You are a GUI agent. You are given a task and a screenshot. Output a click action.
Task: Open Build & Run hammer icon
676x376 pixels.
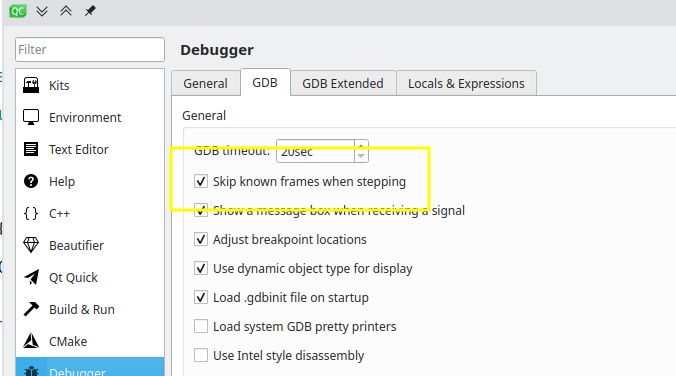point(31,309)
